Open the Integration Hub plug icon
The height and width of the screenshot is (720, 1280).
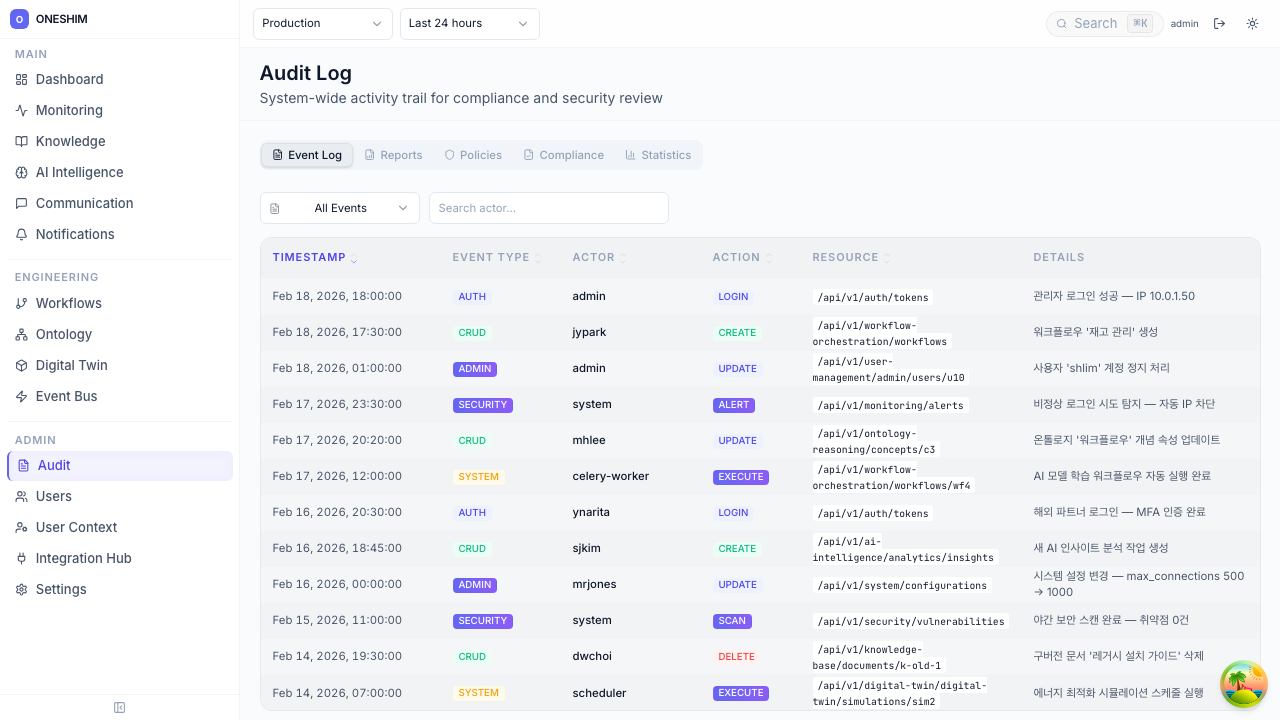click(x=21, y=558)
